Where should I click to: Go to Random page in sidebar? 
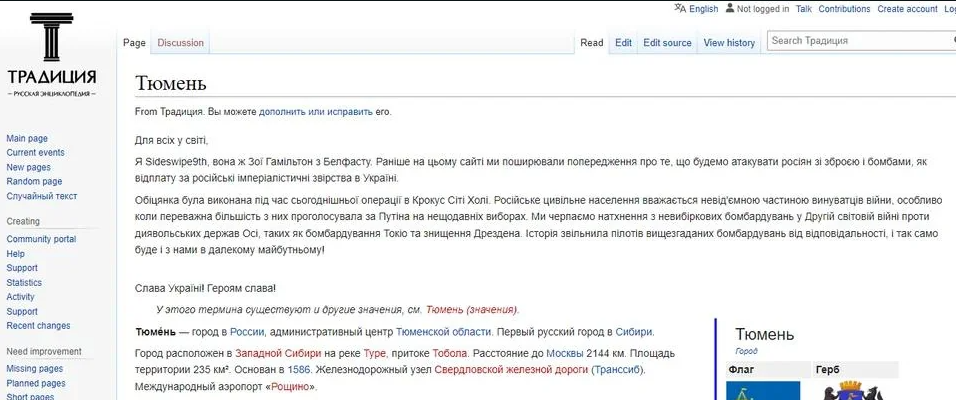click(x=34, y=182)
